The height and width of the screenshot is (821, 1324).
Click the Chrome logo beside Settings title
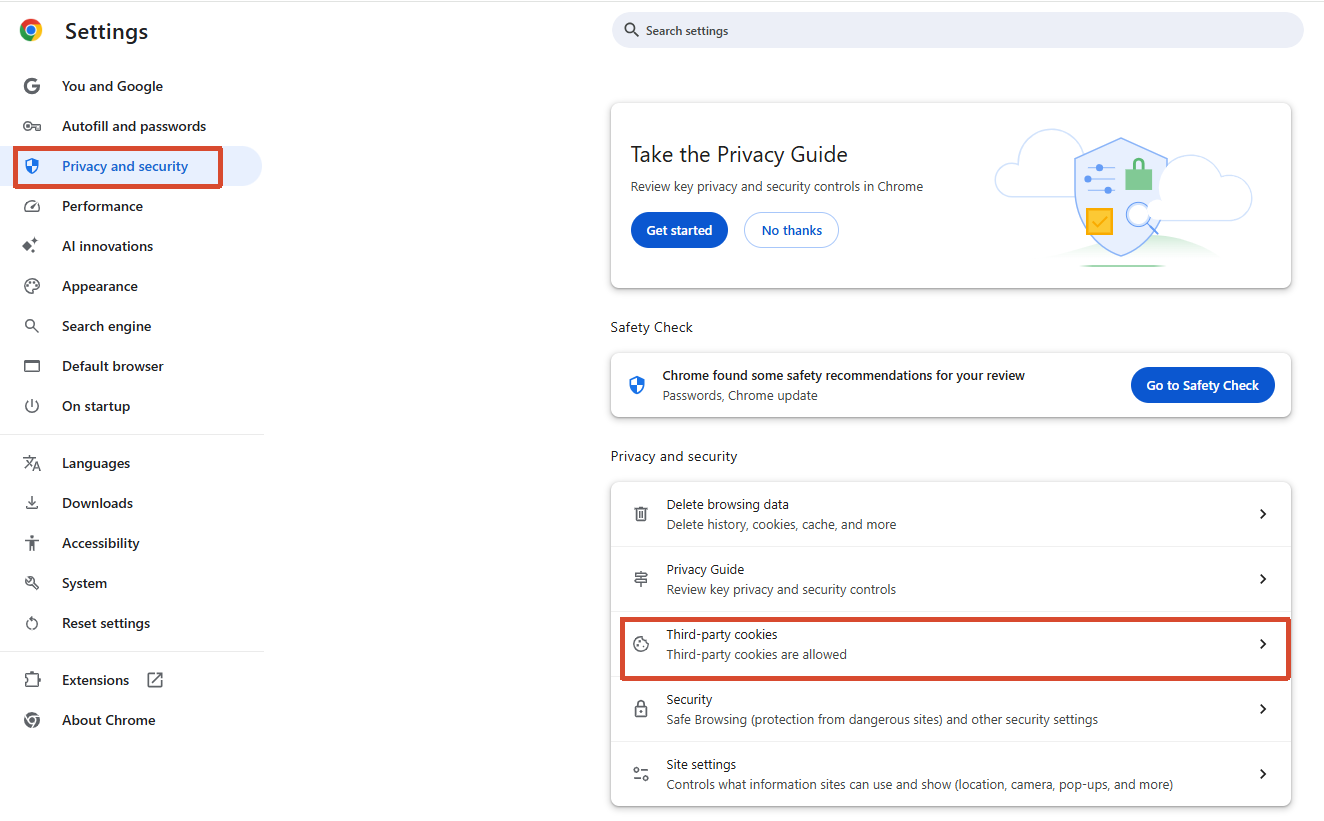pyautogui.click(x=31, y=31)
